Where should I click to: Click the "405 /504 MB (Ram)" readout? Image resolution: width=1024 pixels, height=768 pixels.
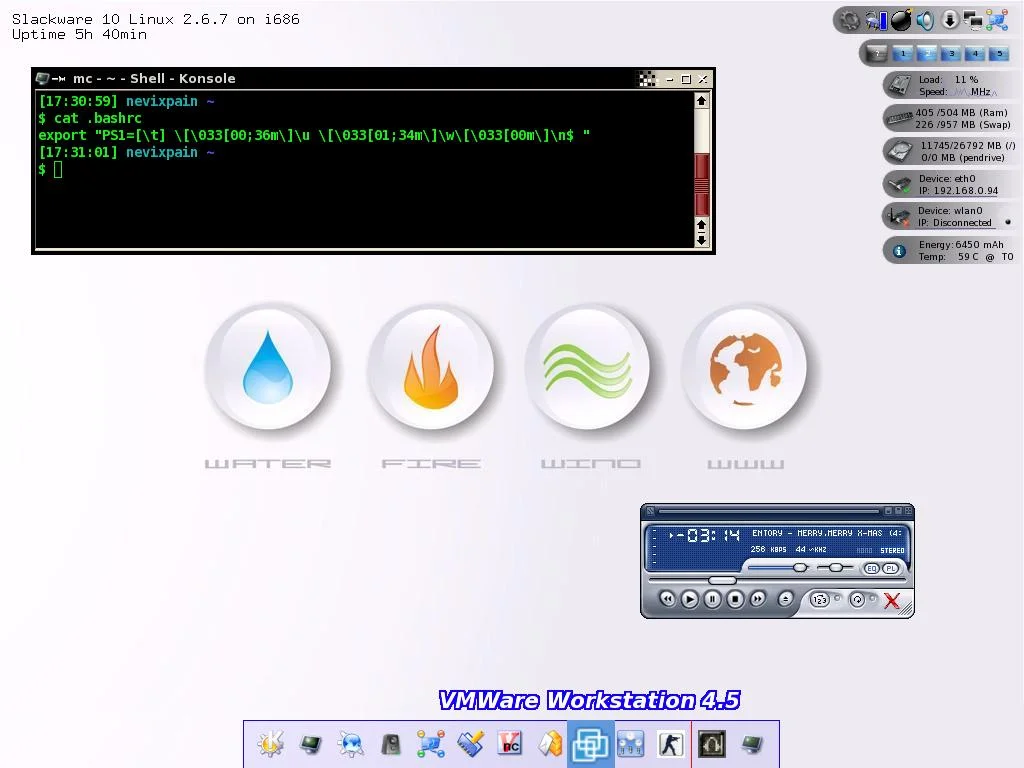[962, 112]
